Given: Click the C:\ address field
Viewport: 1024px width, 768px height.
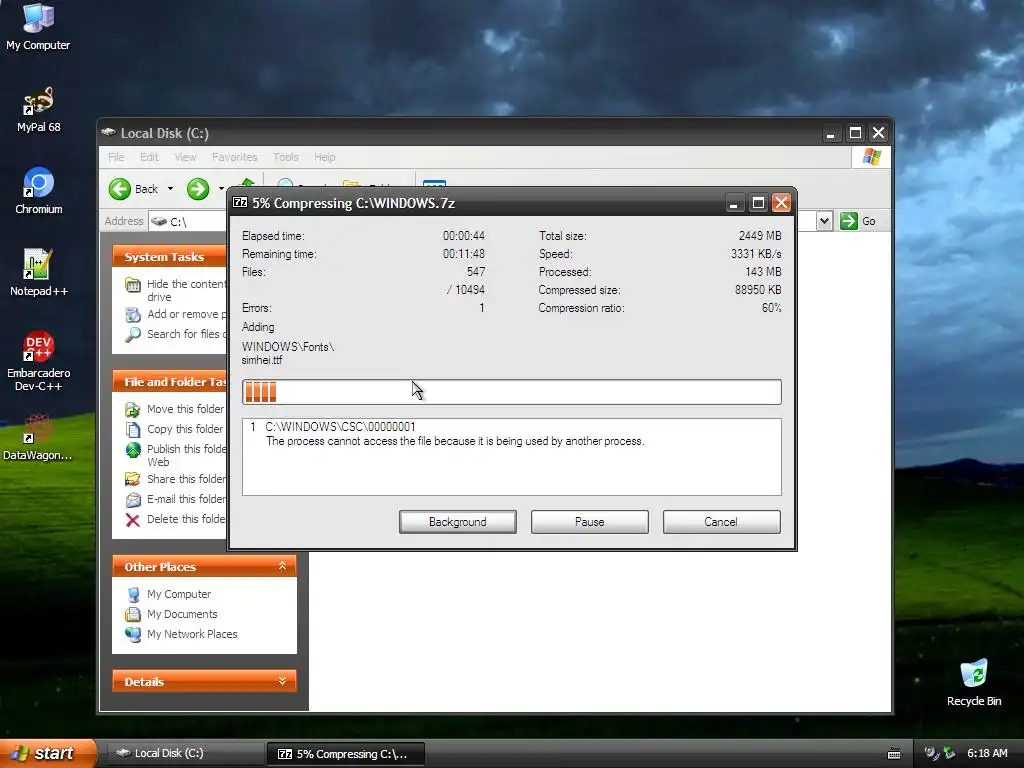Looking at the screenshot, I should (x=188, y=221).
